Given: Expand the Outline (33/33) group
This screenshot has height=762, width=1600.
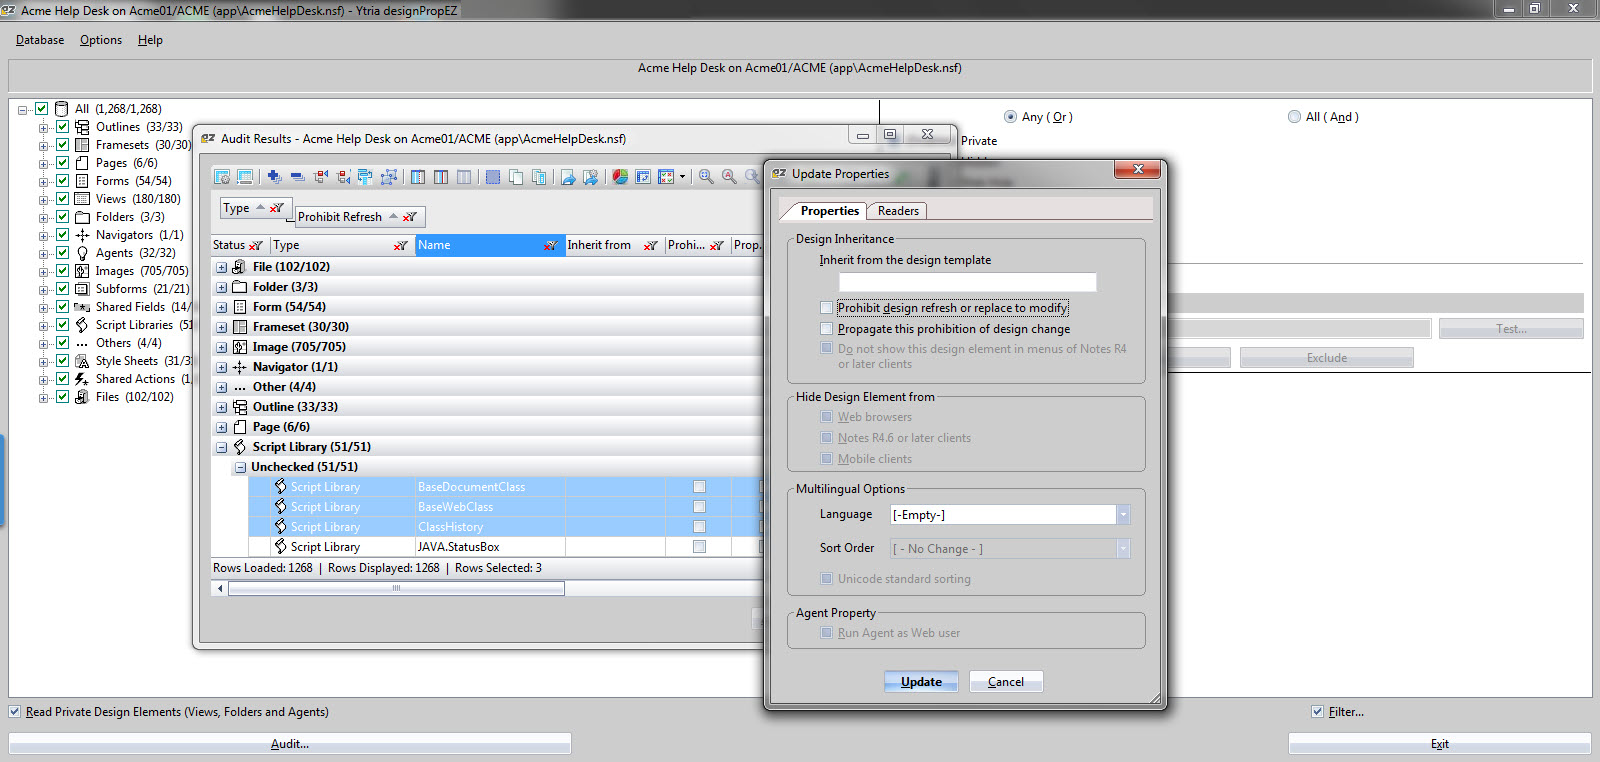Looking at the screenshot, I should point(222,407).
